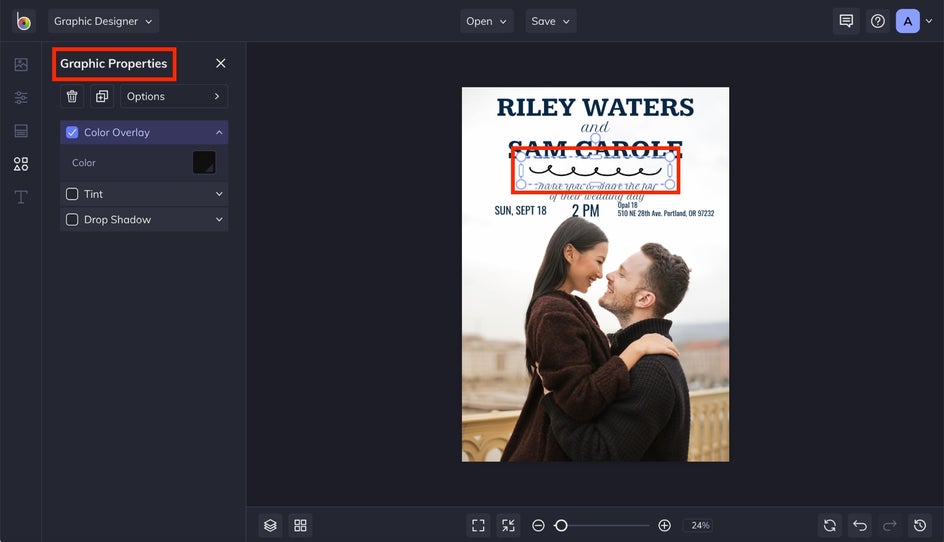Expand the Drop Shadow section chevron

point(218,219)
